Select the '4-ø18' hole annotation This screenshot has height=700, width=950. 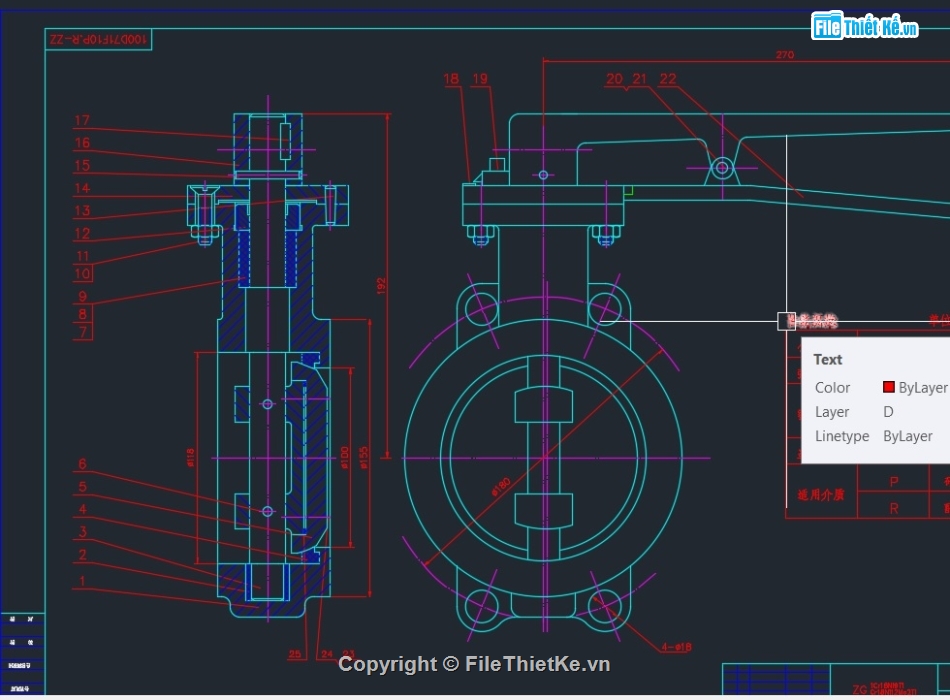(x=676, y=647)
